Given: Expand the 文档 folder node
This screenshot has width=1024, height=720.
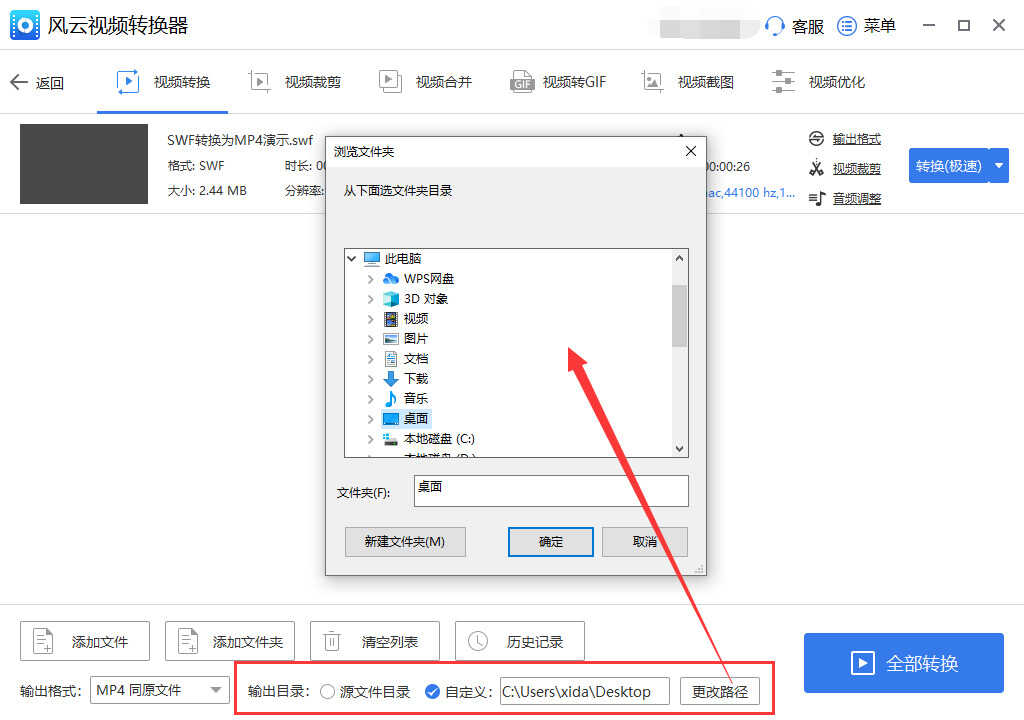Looking at the screenshot, I should pyautogui.click(x=370, y=359).
